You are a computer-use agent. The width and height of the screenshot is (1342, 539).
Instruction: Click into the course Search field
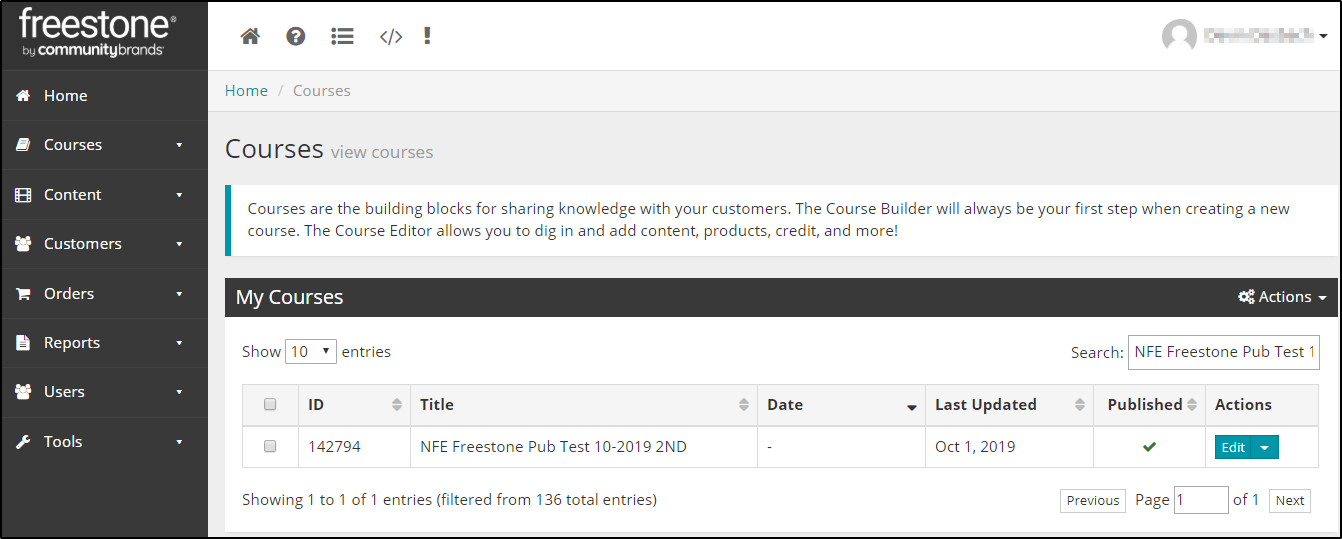pos(1223,352)
